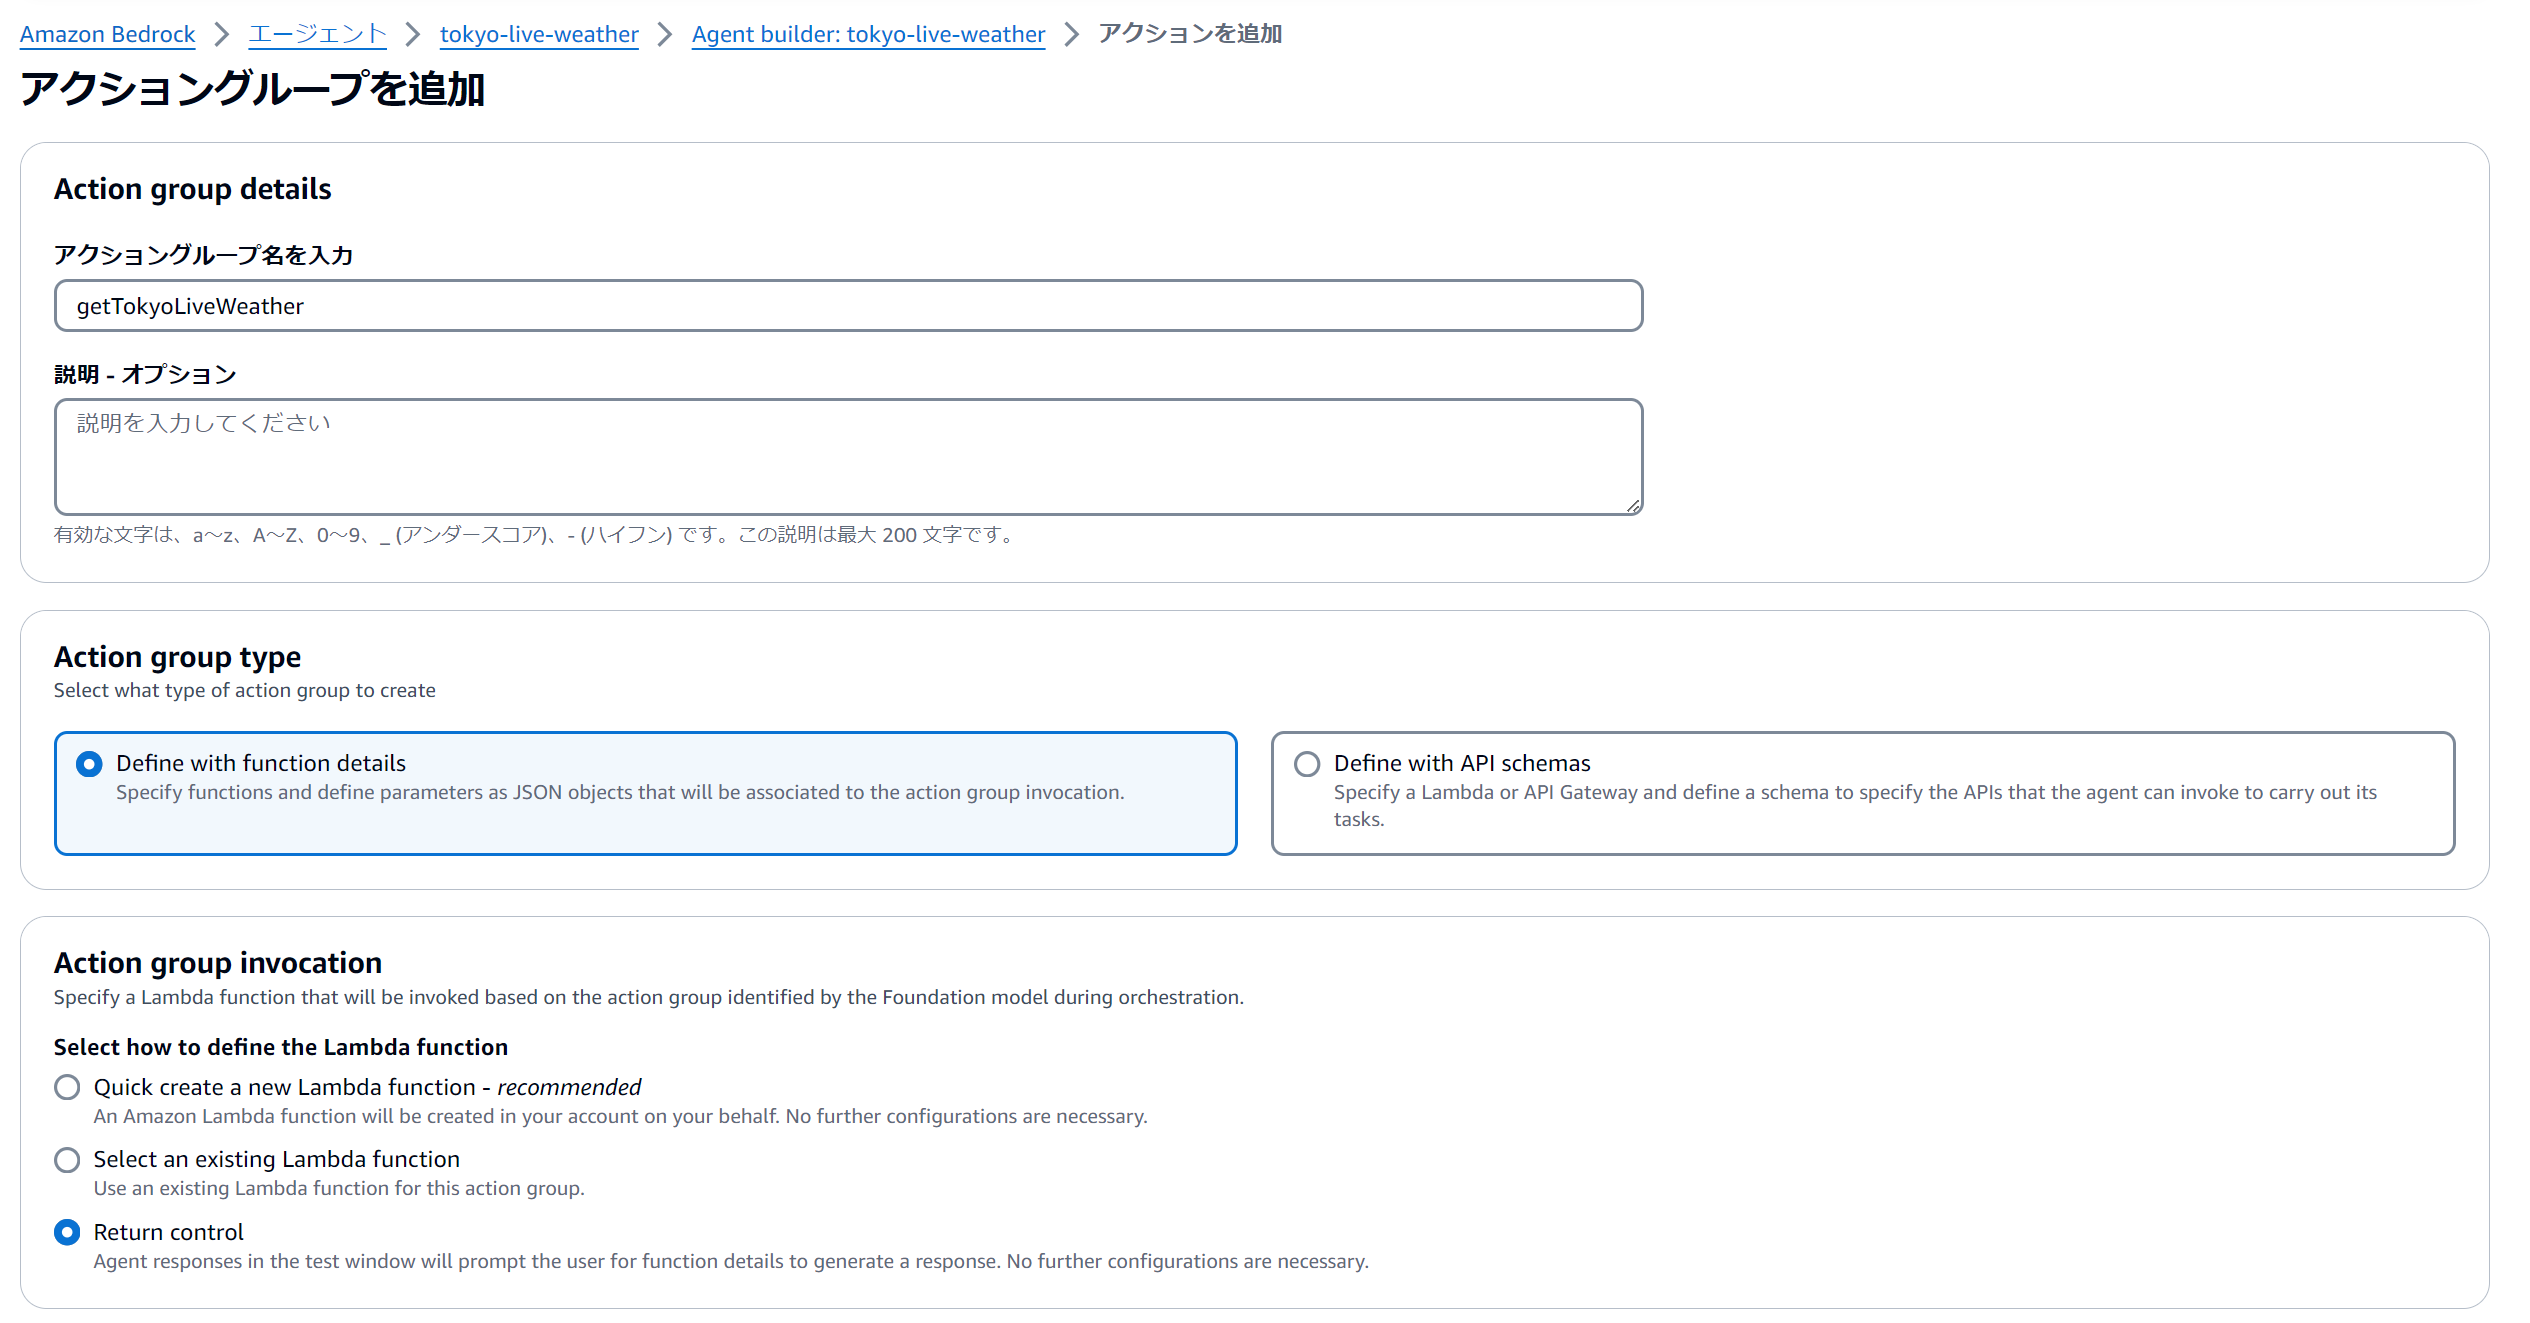
Task: Click the Amazon Bedrock breadcrumb link
Action: click(107, 34)
